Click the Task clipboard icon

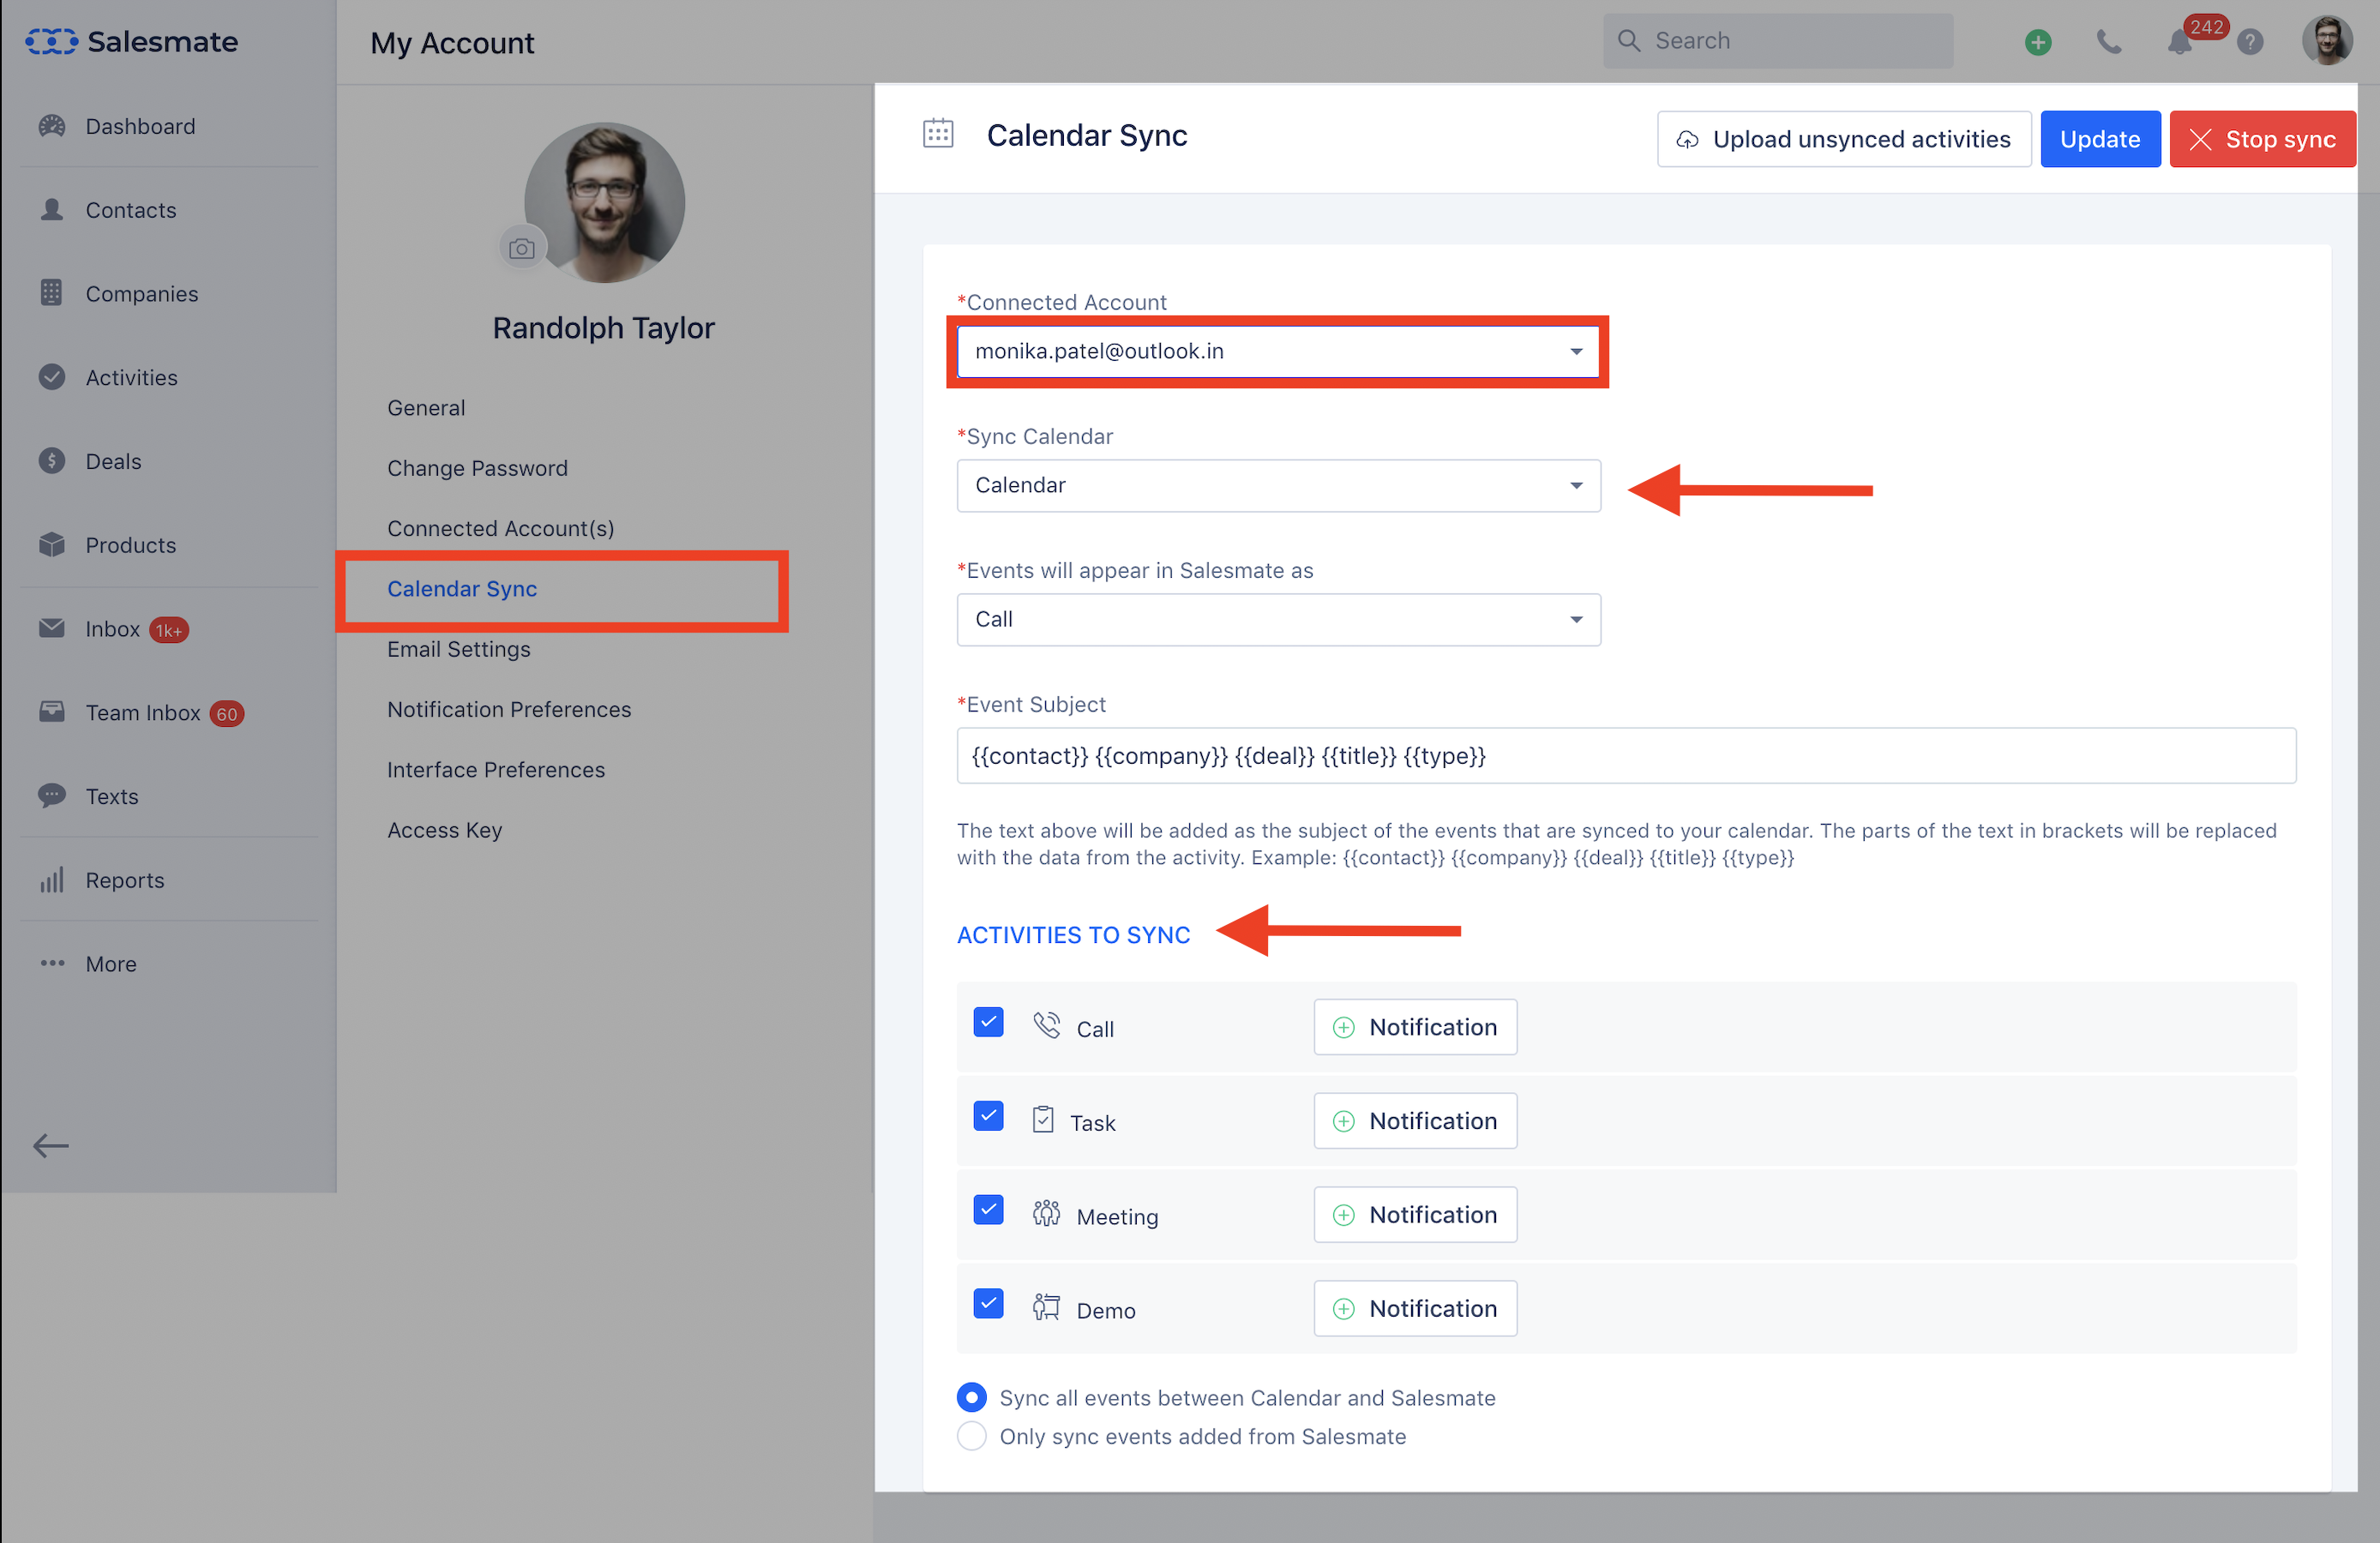click(1043, 1119)
